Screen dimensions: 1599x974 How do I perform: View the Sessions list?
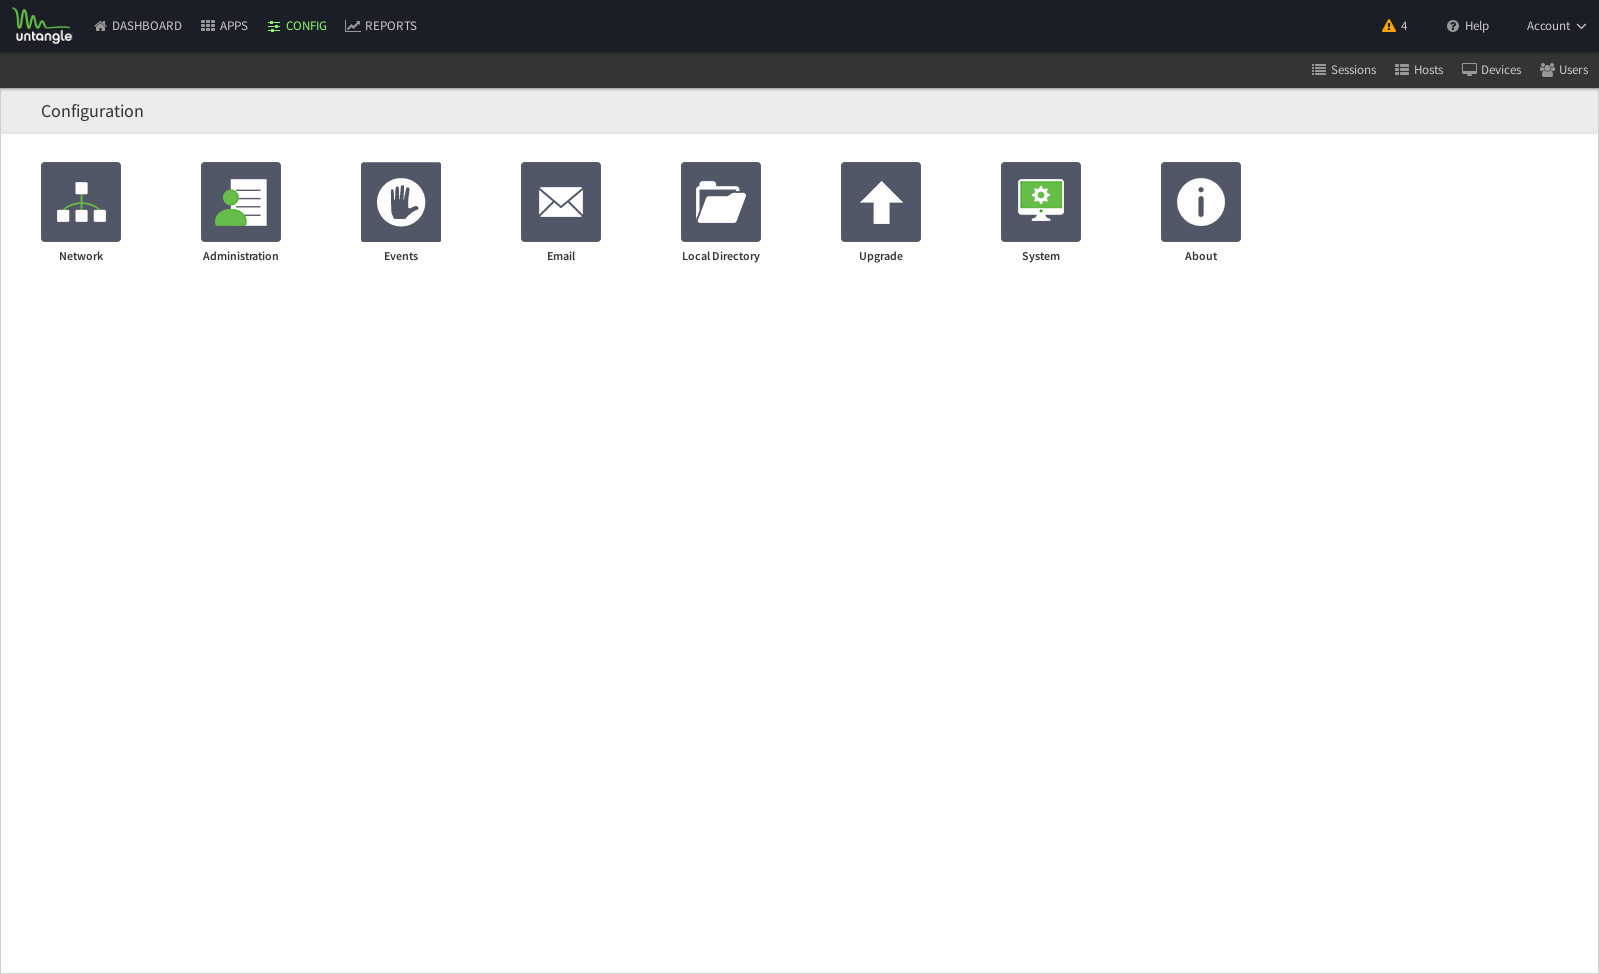pyautogui.click(x=1344, y=70)
